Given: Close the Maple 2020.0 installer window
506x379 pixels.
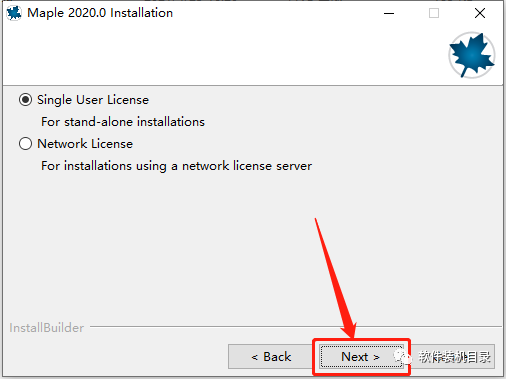Looking at the screenshot, I should coord(480,13).
